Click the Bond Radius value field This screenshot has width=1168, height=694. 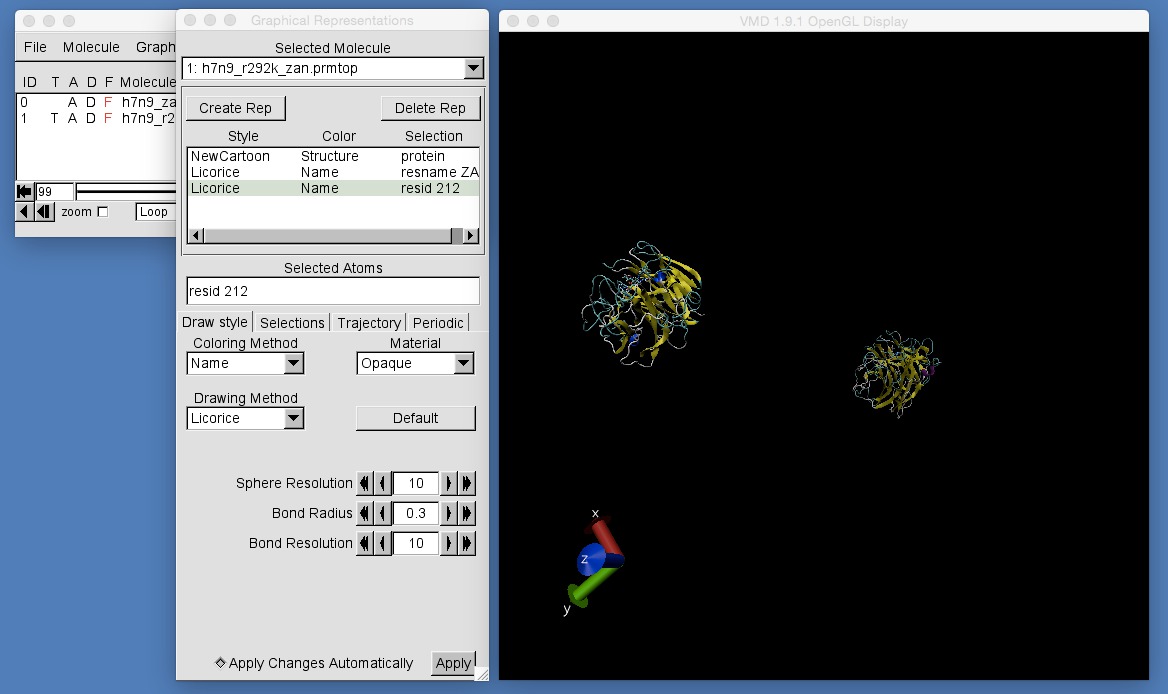coord(416,513)
